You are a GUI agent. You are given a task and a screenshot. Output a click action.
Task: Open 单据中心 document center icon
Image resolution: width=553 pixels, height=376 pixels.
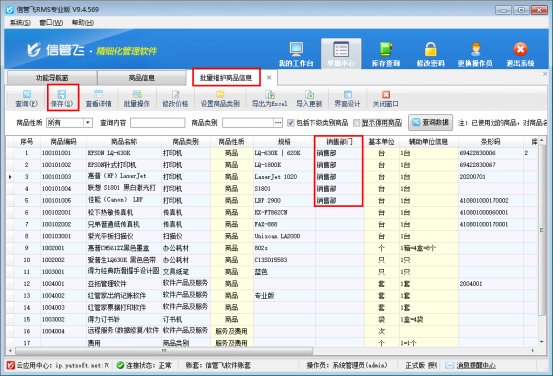341,49
